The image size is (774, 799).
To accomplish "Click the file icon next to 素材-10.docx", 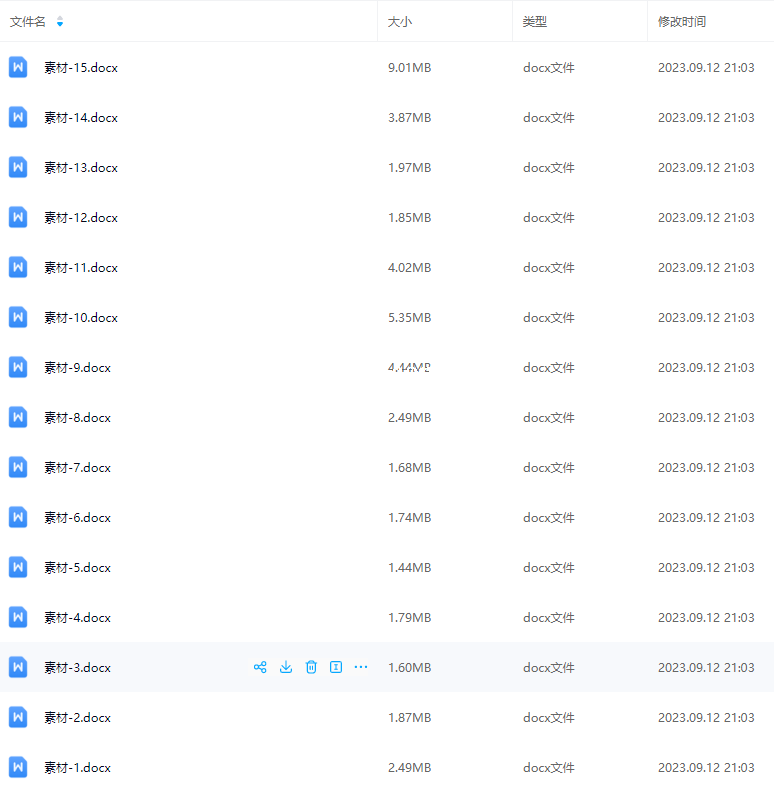I will (18, 317).
